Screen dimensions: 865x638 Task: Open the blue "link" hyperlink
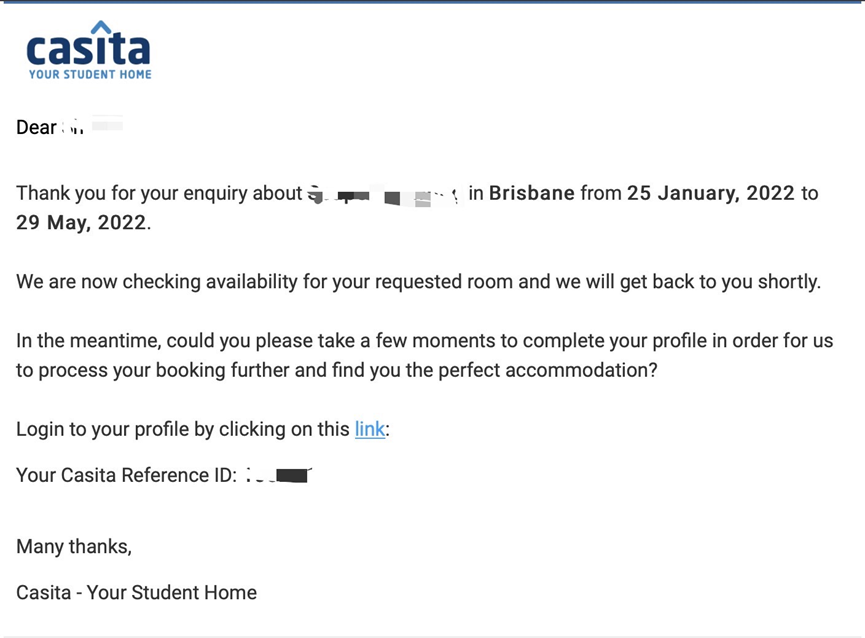coord(369,429)
